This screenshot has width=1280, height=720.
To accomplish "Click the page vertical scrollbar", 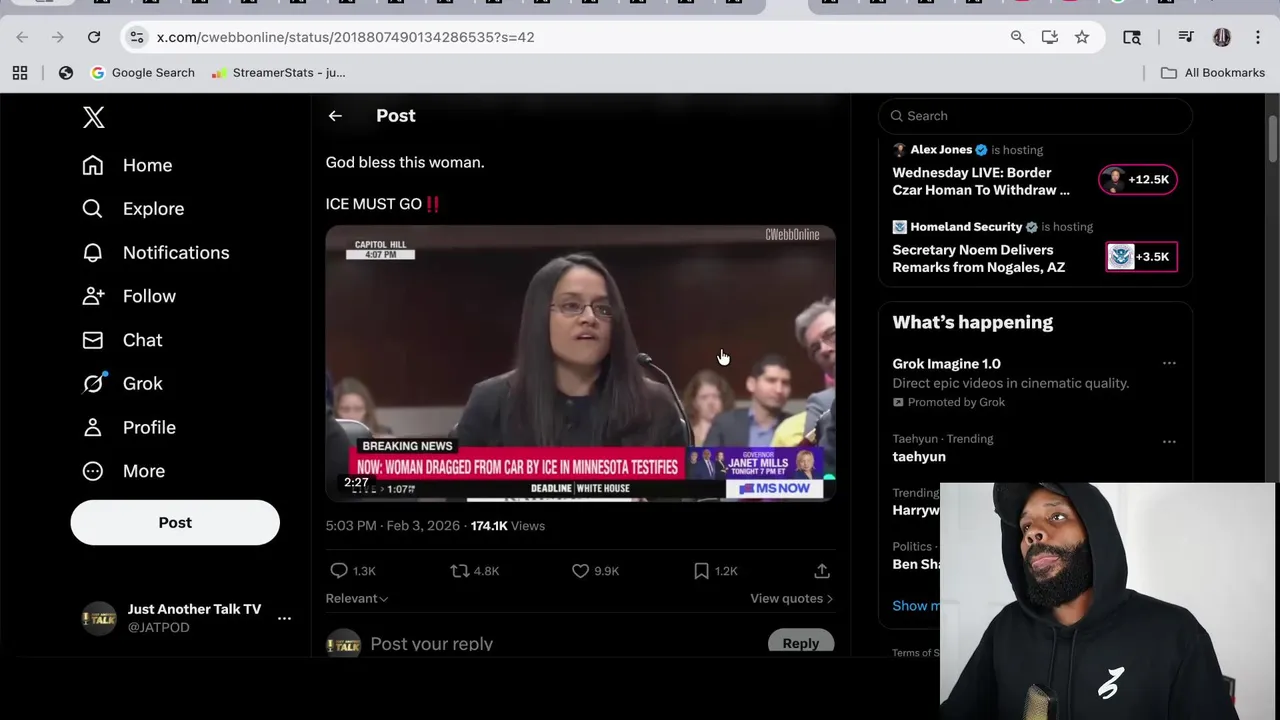I will 1273,137.
